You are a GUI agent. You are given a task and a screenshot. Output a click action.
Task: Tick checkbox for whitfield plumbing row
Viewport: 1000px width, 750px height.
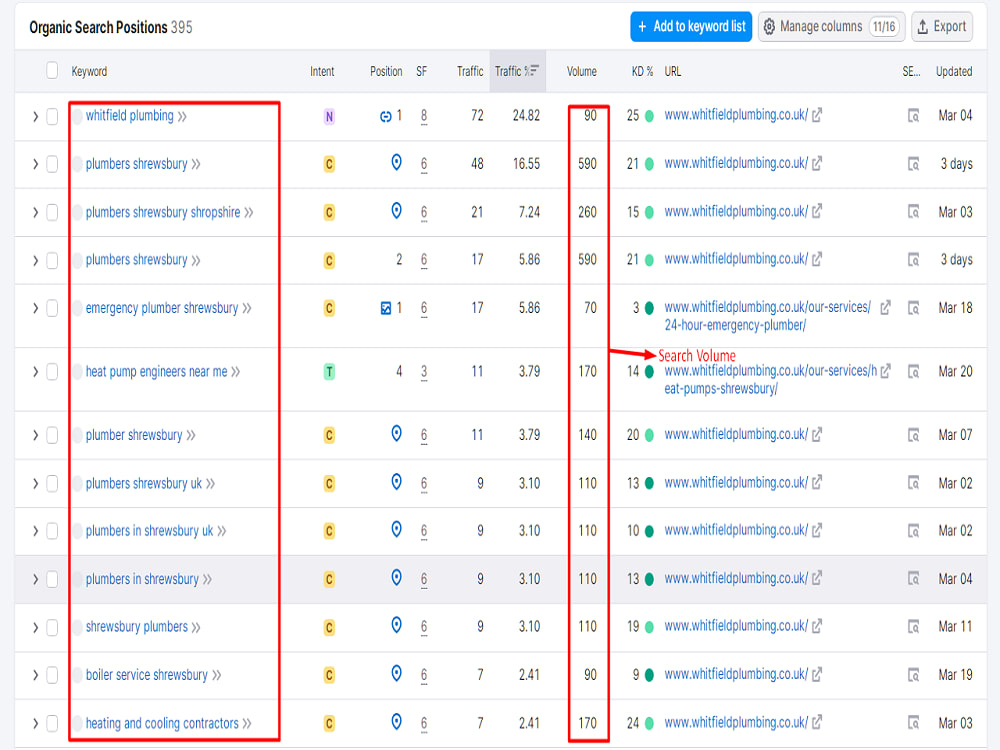pyautogui.click(x=52, y=116)
